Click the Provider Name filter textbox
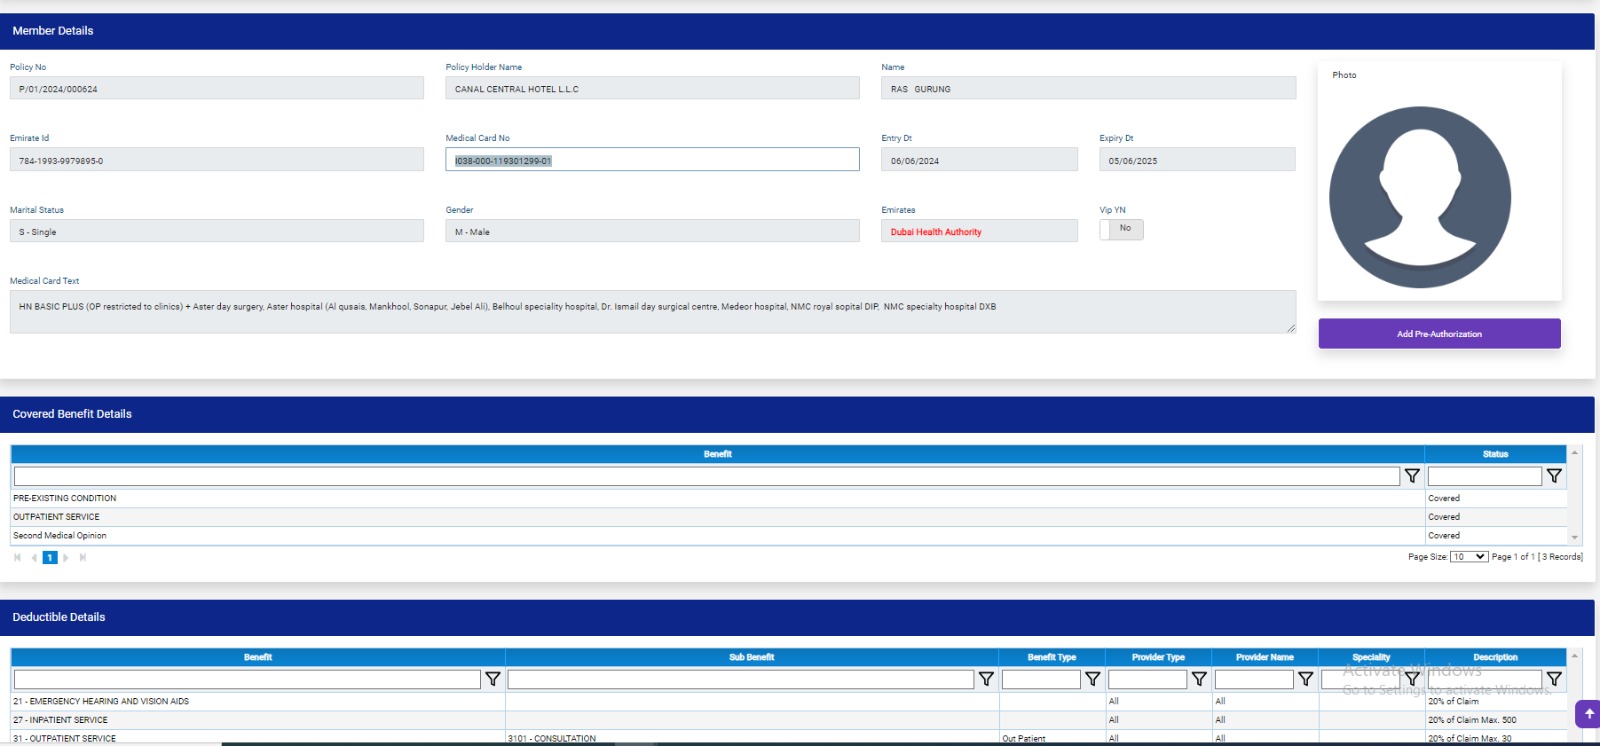 pos(1254,679)
